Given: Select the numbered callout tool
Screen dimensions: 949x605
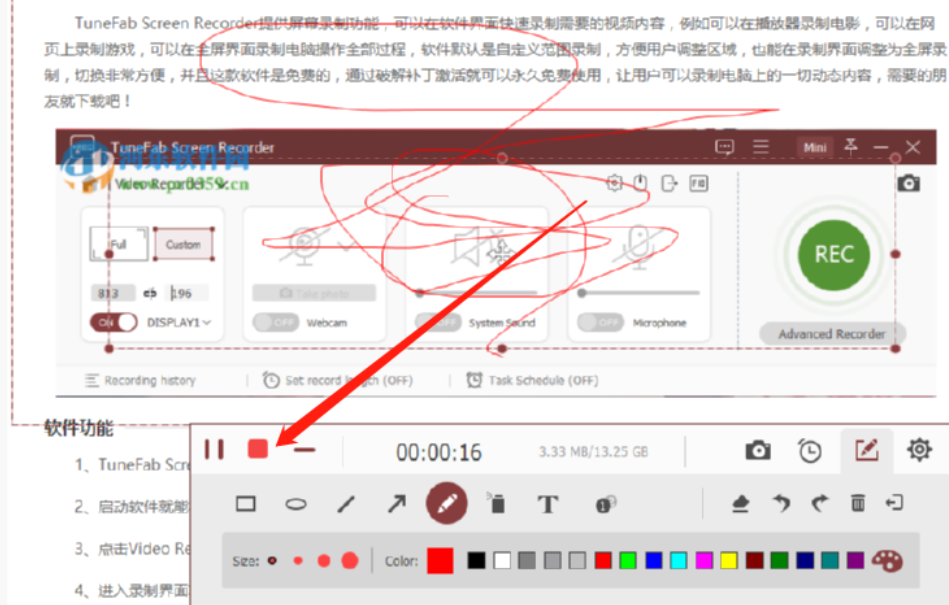Looking at the screenshot, I should pos(605,504).
